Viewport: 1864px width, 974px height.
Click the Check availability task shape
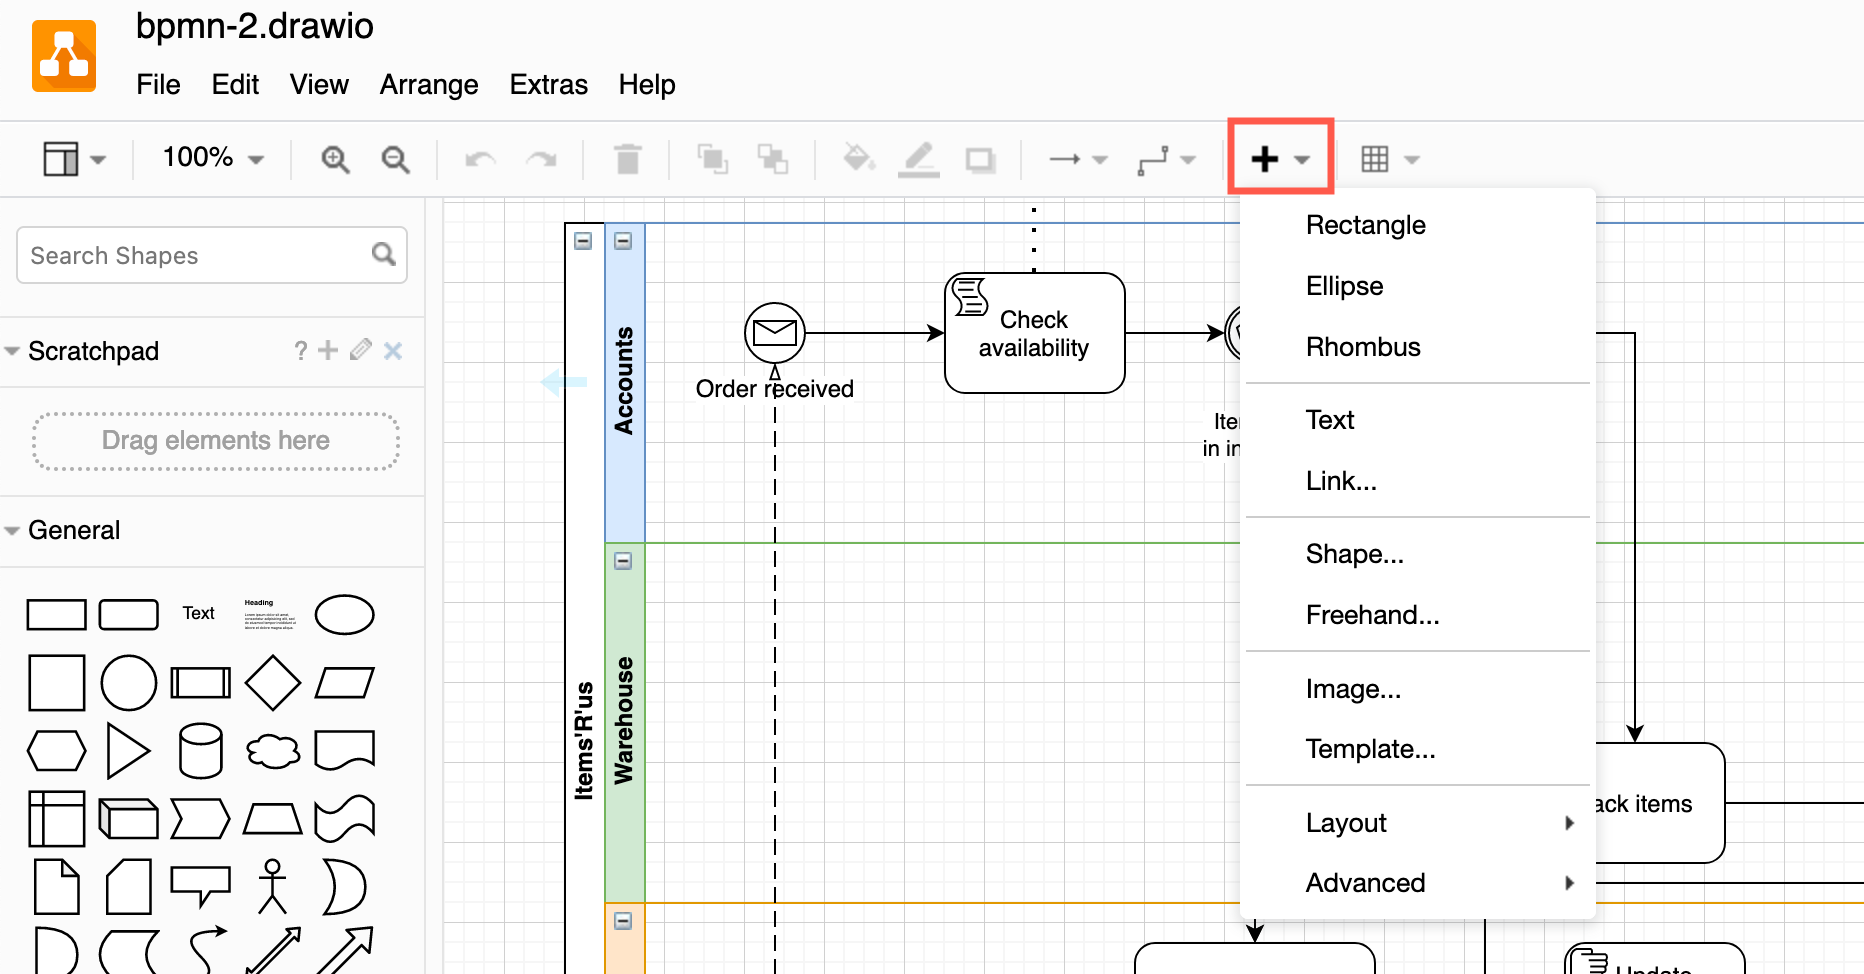point(1034,332)
